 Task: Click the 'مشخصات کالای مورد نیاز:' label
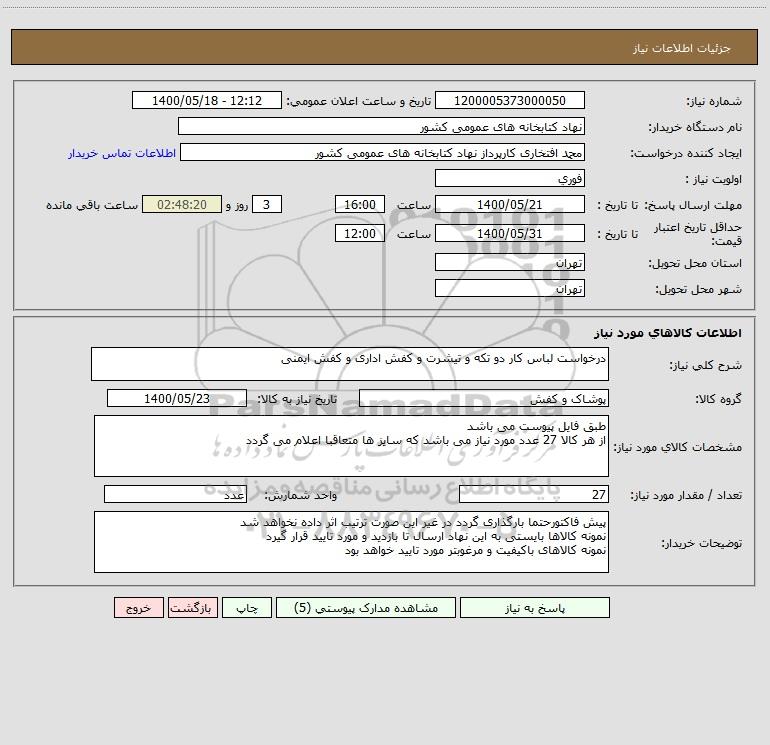coord(680,447)
